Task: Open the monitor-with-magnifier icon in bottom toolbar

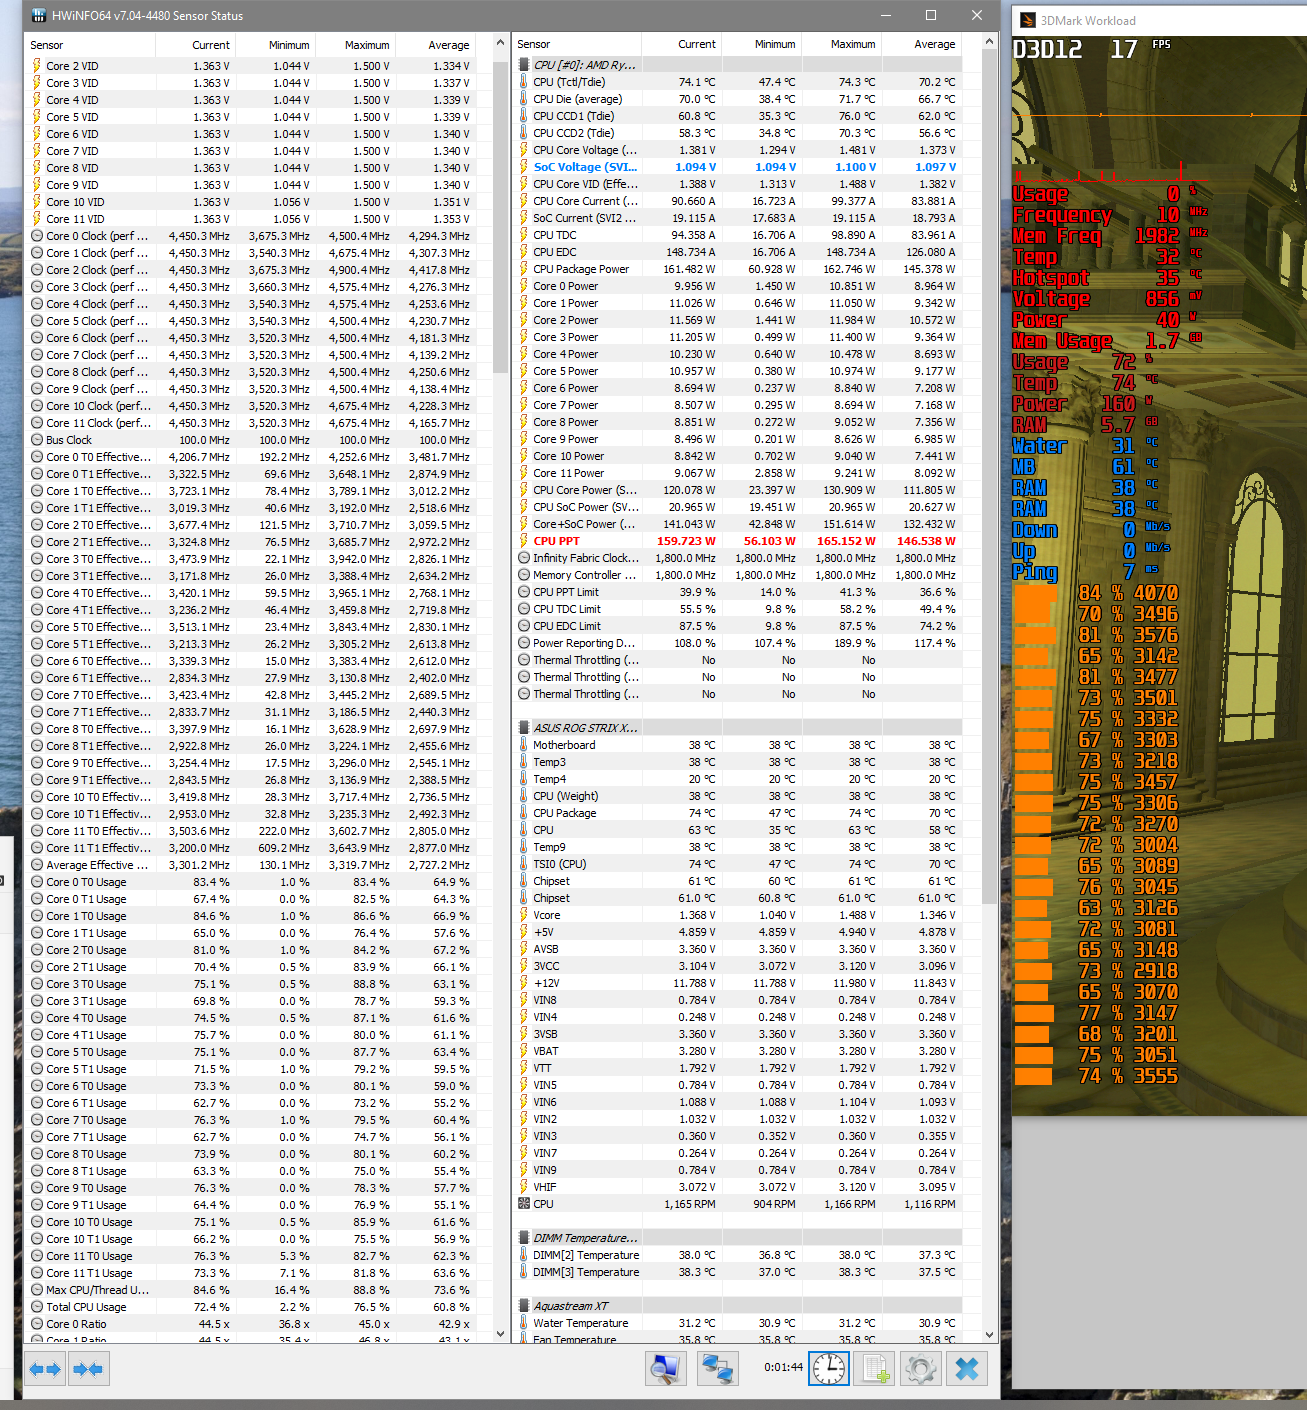Action: 665,1369
